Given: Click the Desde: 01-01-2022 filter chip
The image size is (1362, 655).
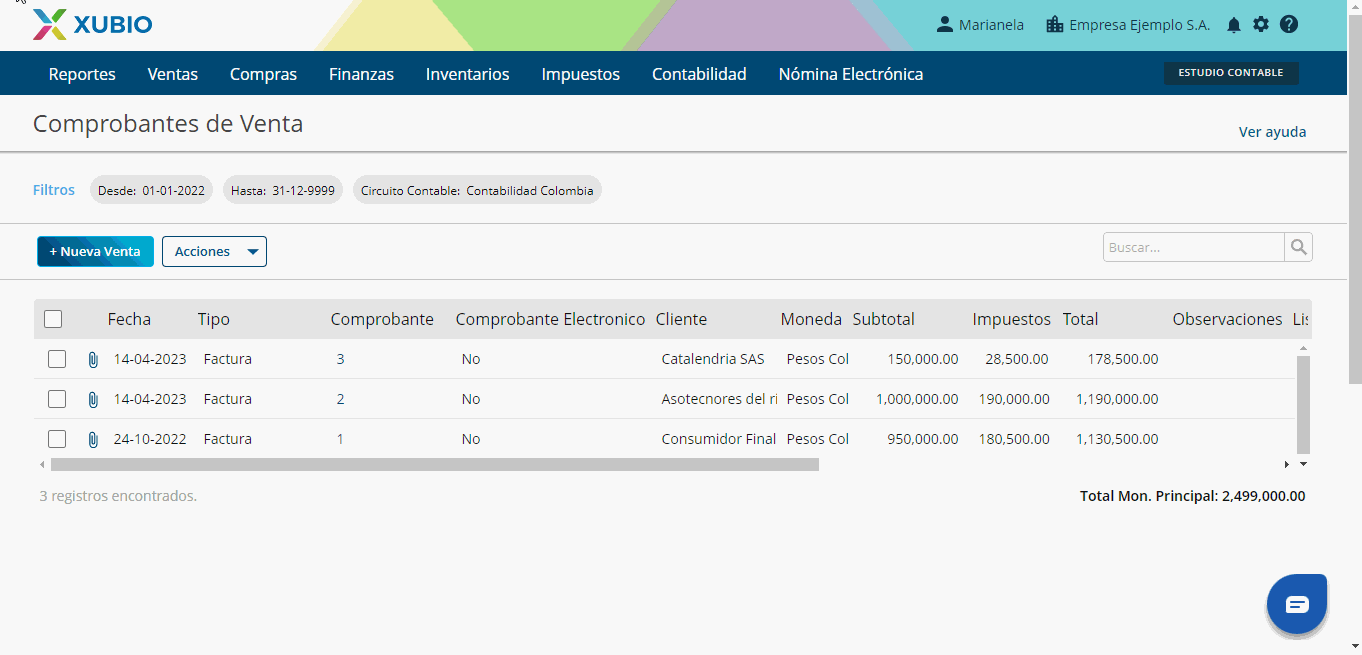Looking at the screenshot, I should tap(151, 190).
